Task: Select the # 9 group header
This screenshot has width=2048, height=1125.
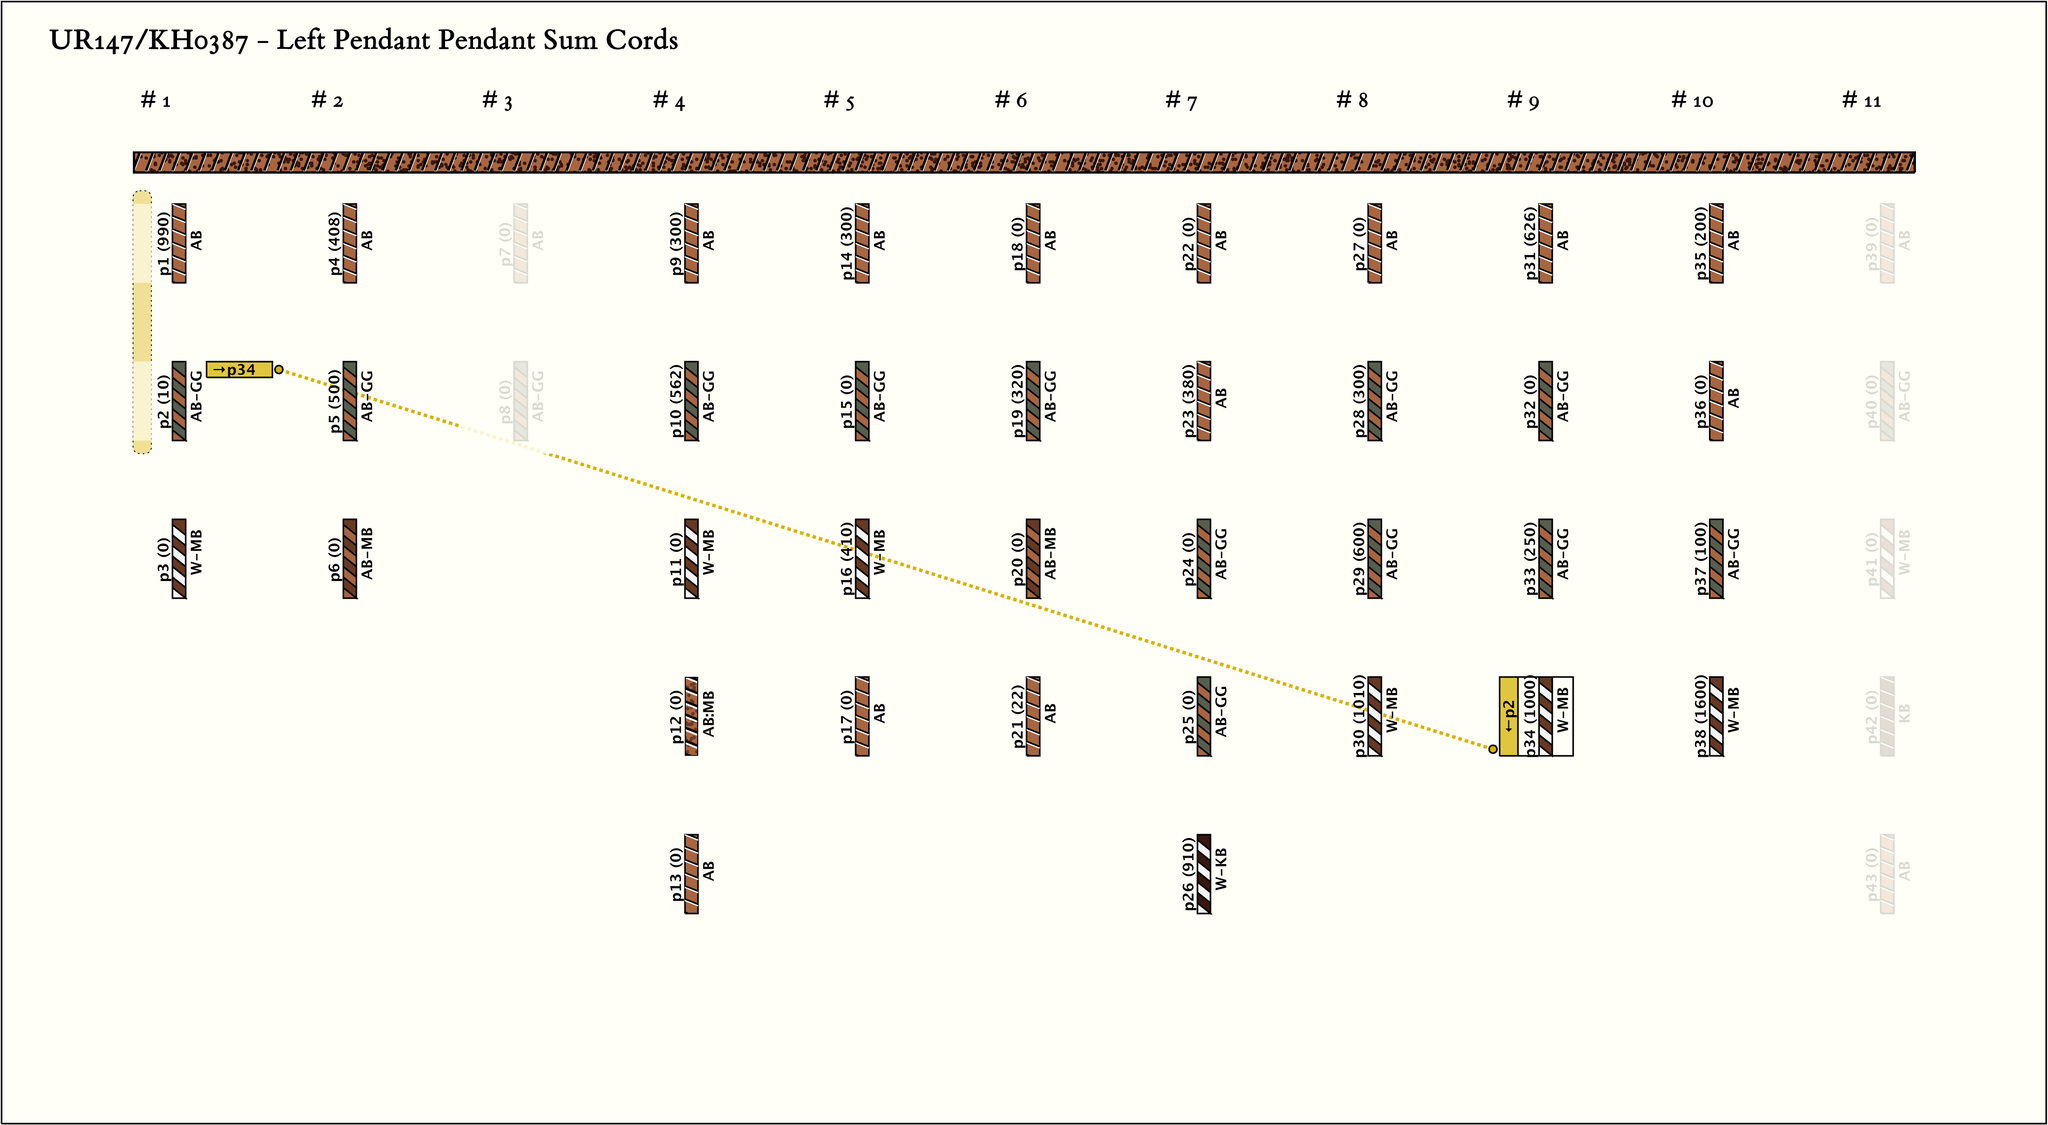Action: tap(1523, 101)
